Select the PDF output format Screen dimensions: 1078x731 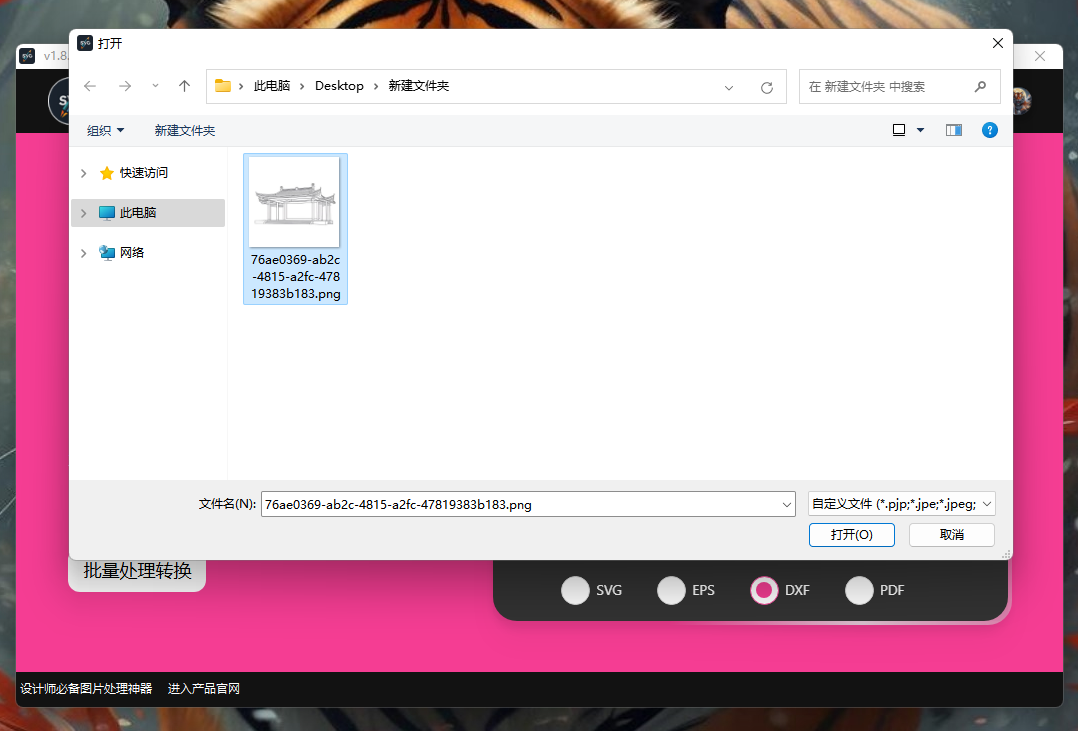[860, 590]
